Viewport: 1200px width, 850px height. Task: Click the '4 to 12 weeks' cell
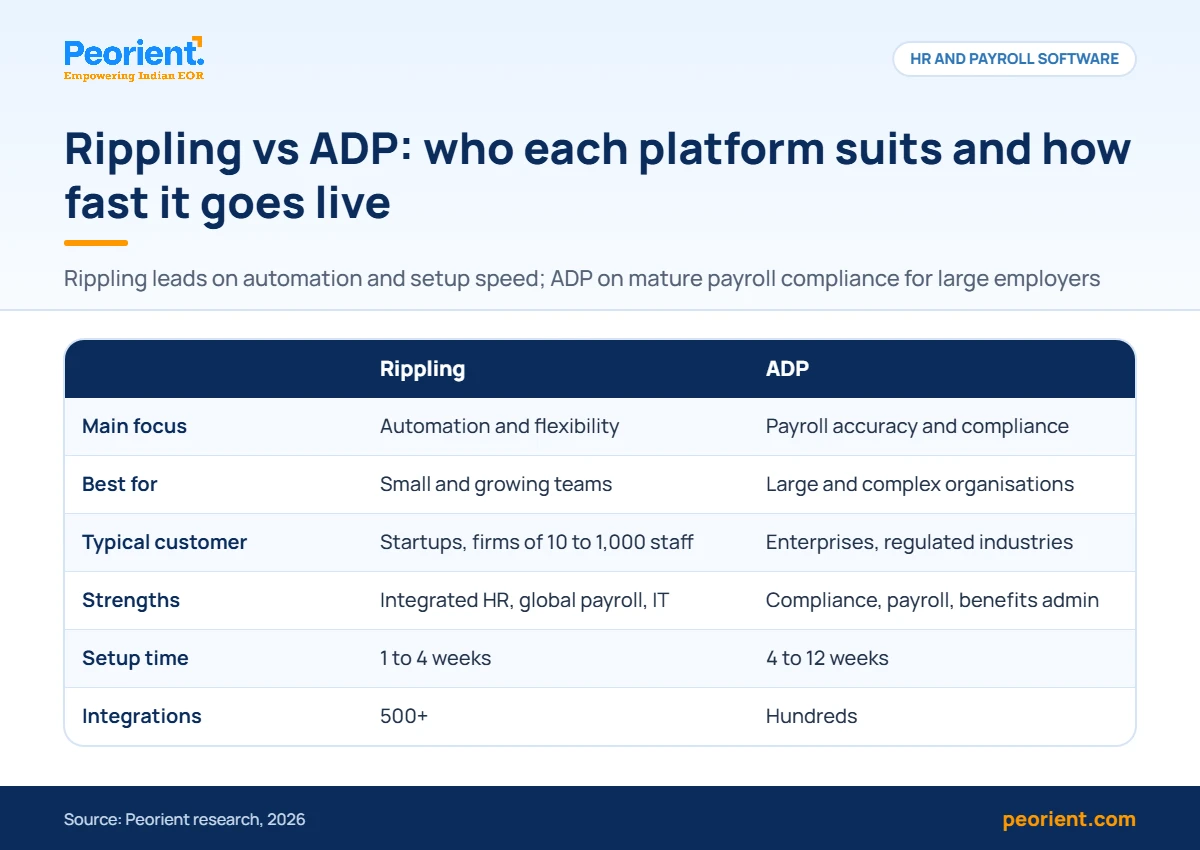[x=827, y=658]
